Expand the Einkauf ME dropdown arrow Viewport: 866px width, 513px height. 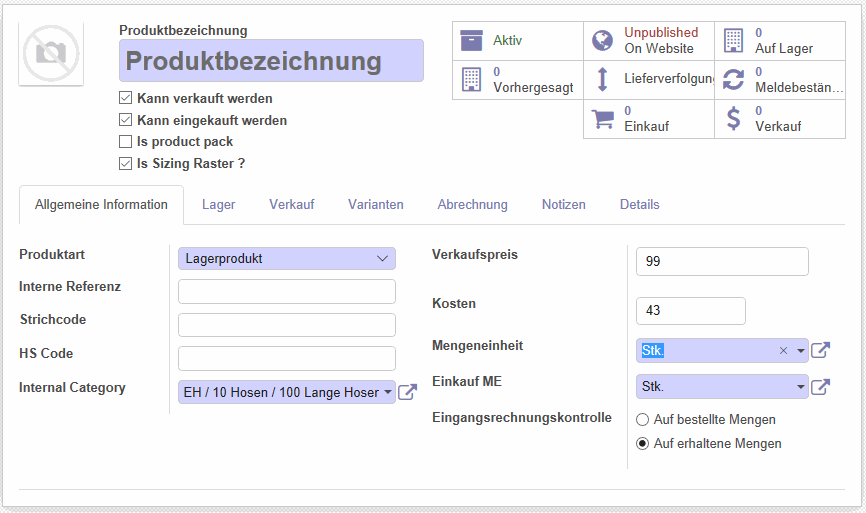801,387
